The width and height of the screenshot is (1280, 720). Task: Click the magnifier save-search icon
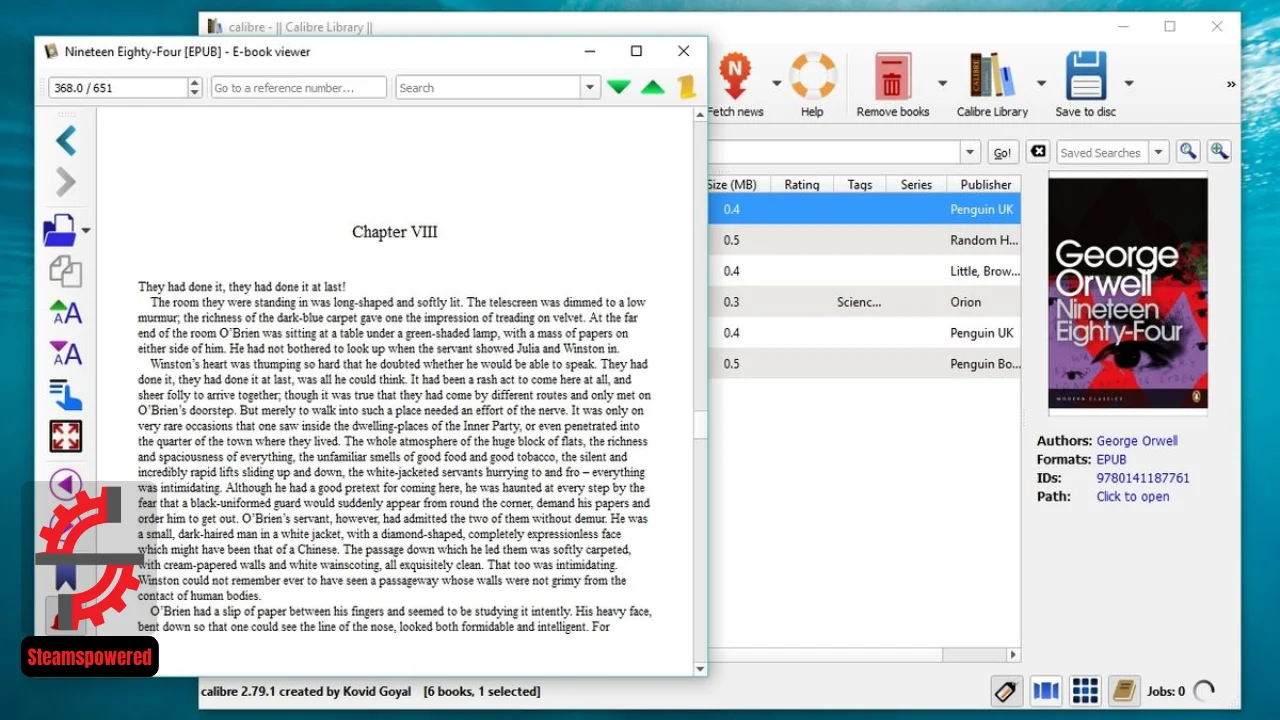pos(1188,151)
